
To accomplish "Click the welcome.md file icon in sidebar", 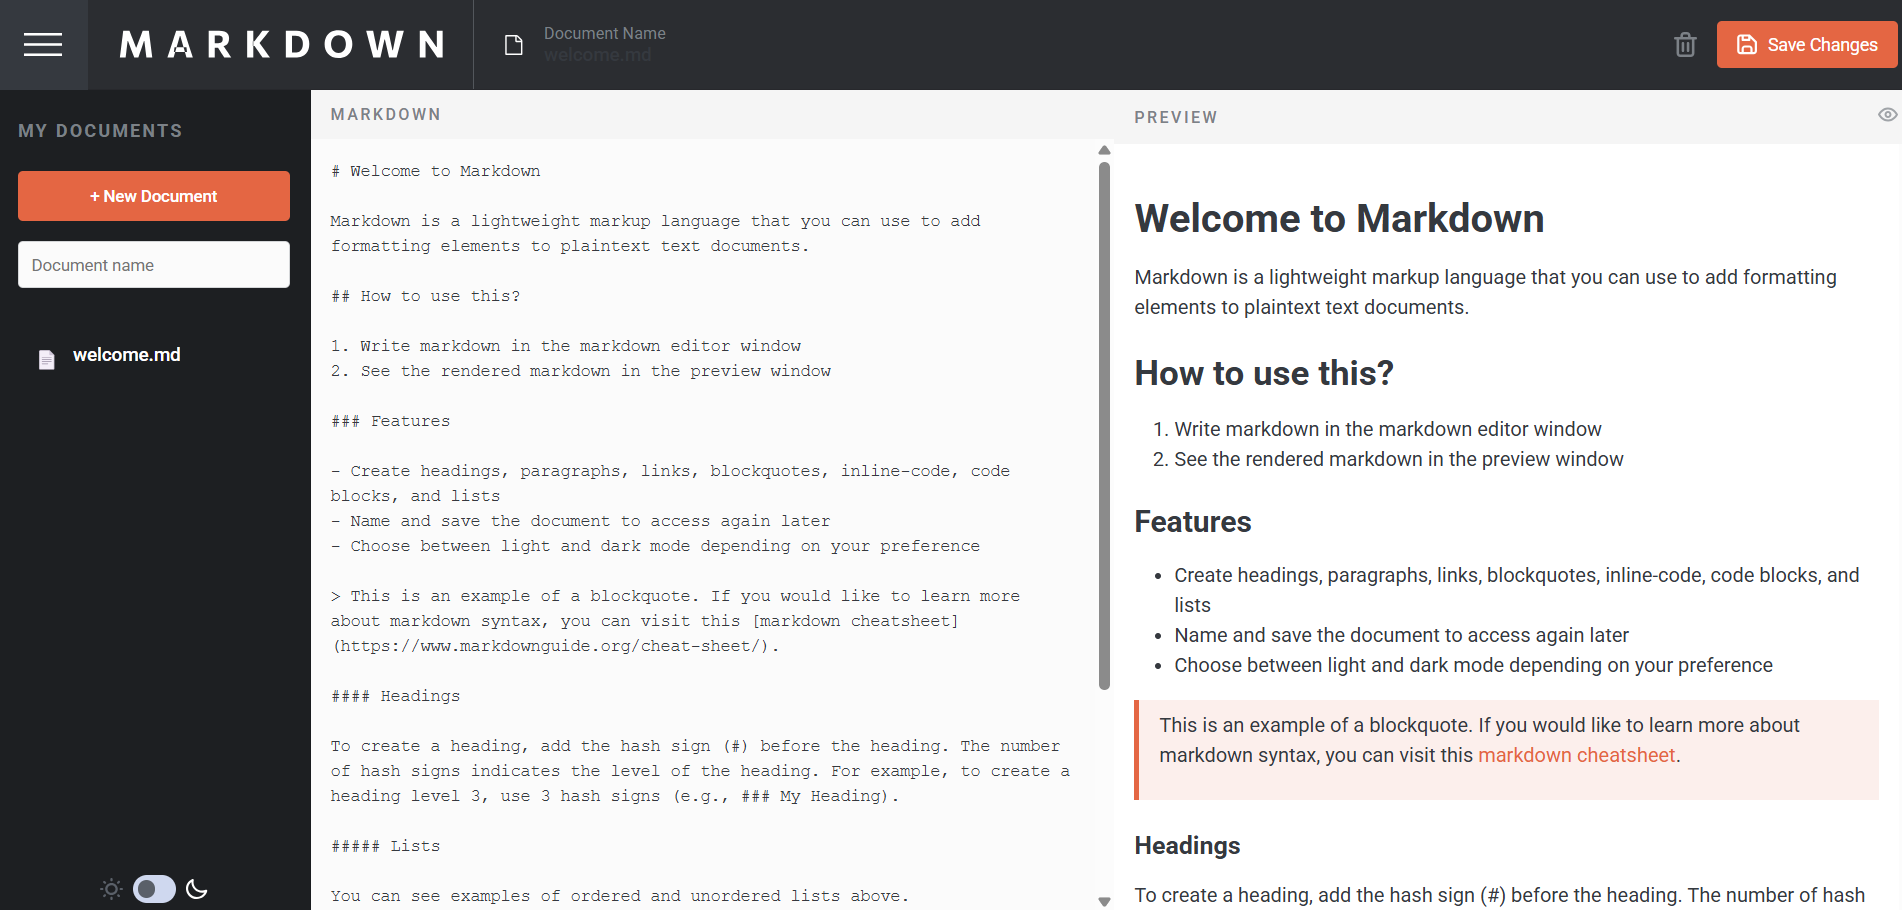I will click(x=46, y=359).
